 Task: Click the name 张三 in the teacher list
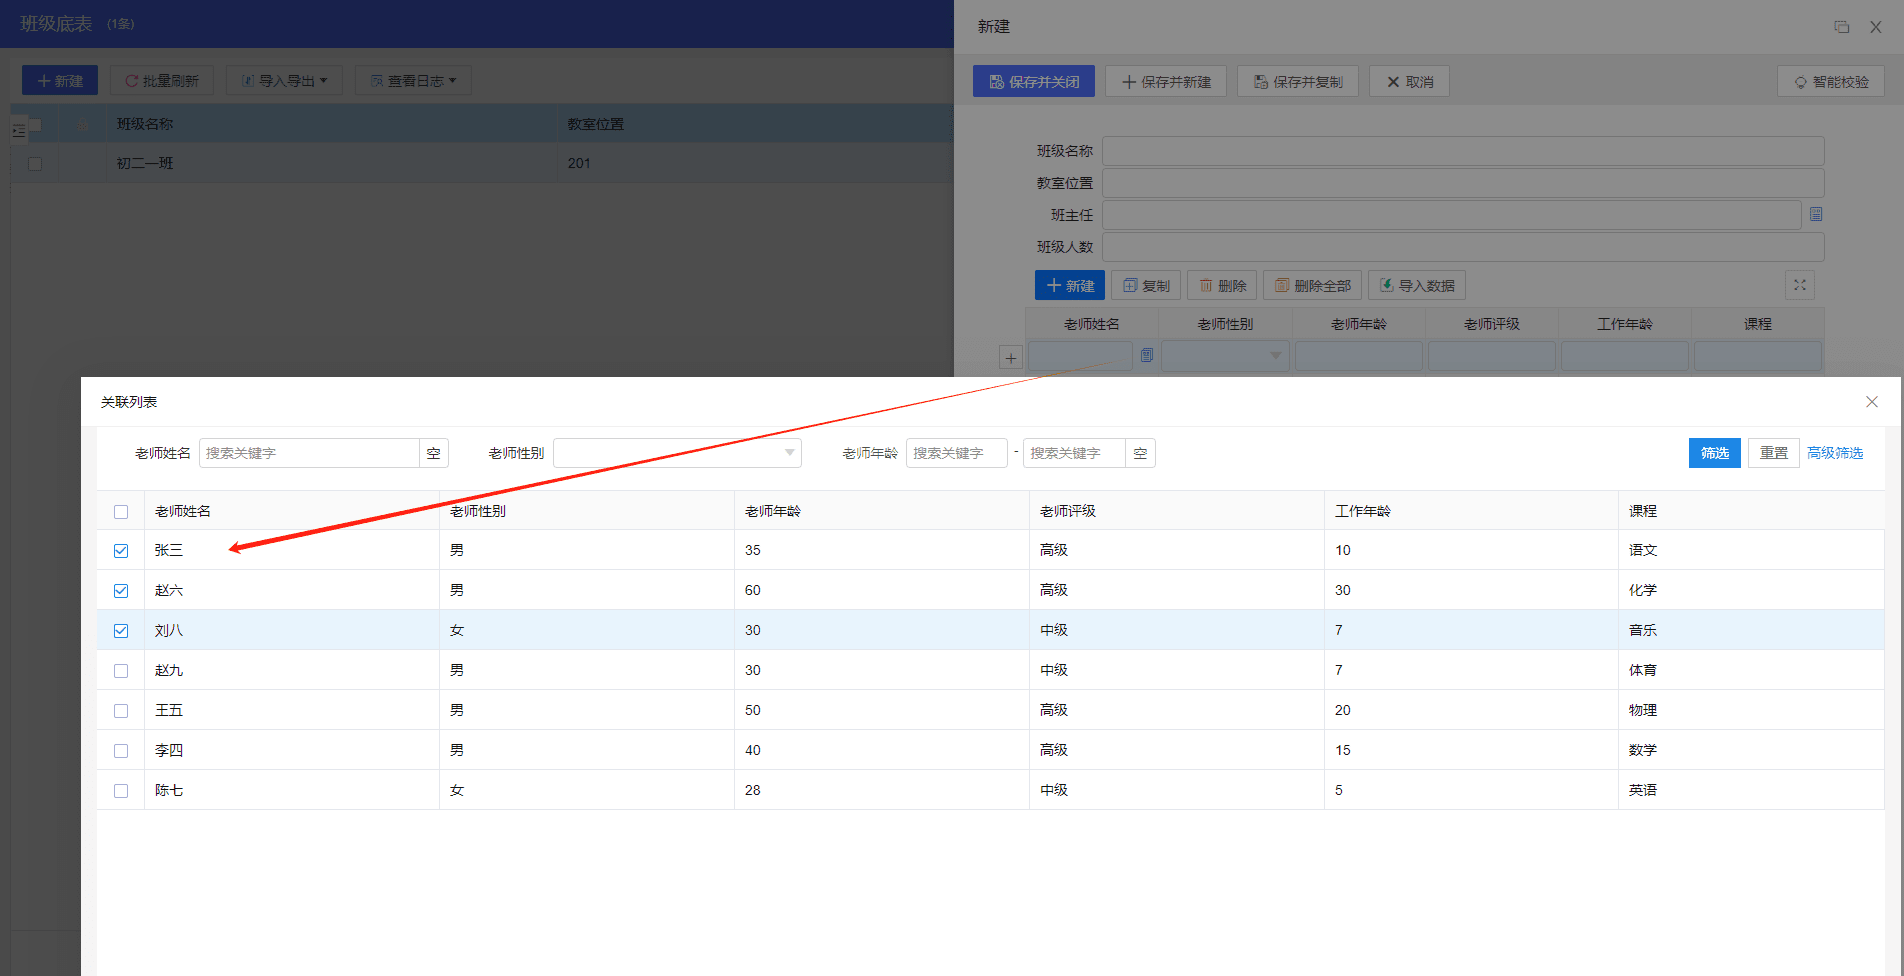[x=169, y=550]
